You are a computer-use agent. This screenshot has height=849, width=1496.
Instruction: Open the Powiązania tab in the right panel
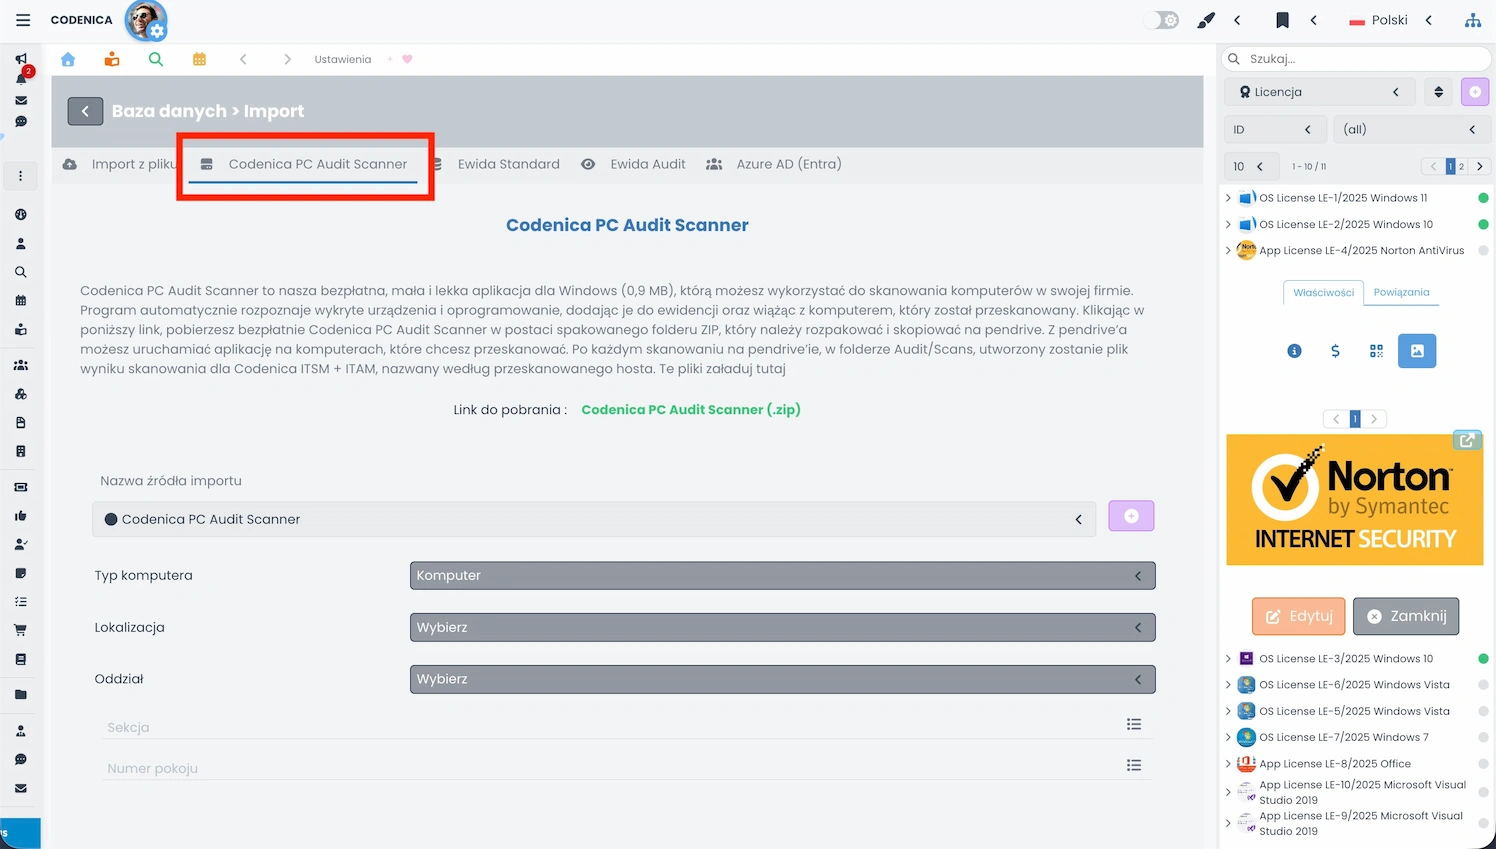click(1401, 294)
